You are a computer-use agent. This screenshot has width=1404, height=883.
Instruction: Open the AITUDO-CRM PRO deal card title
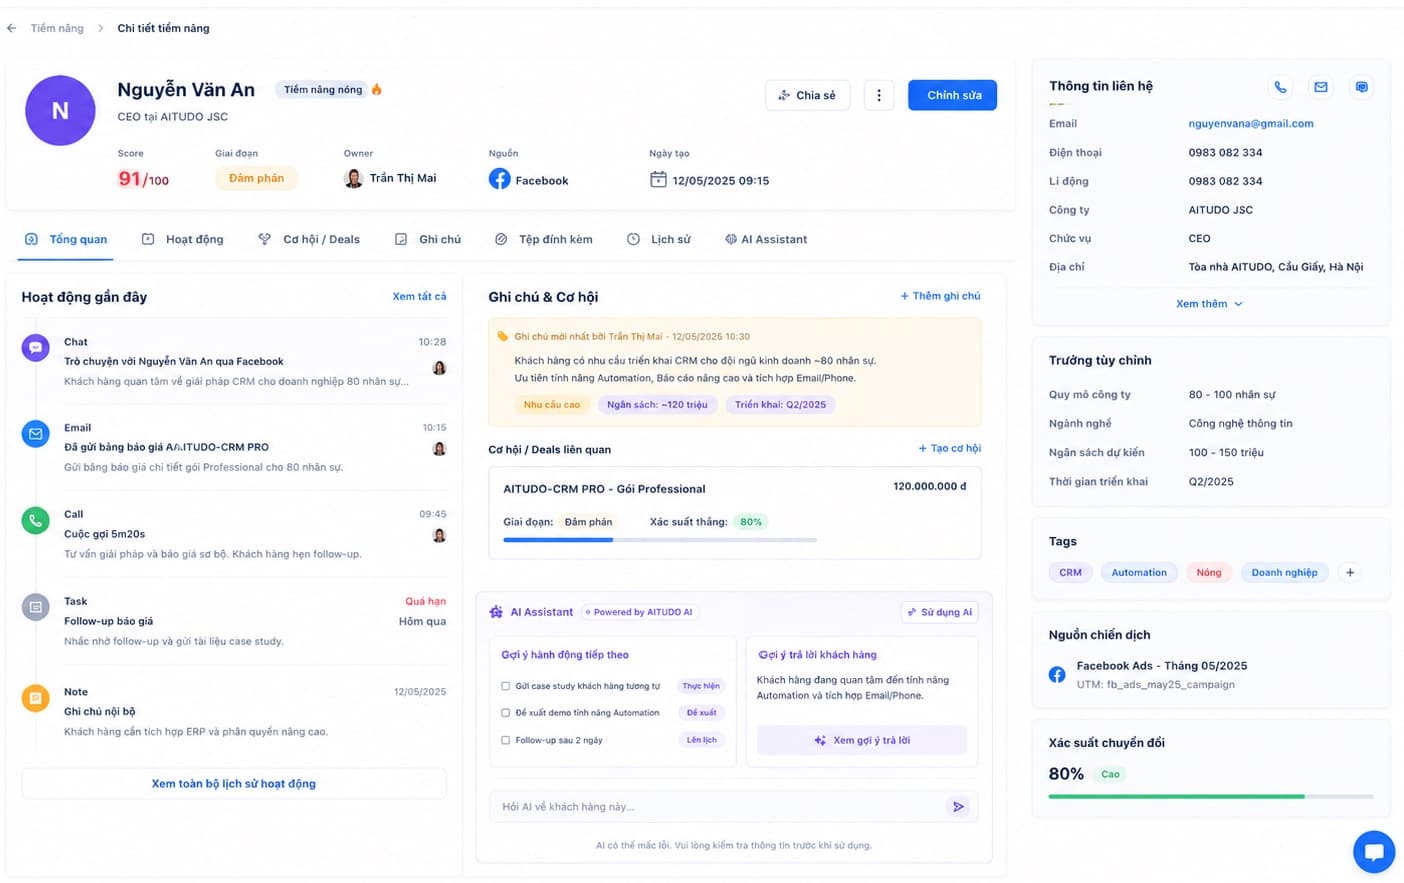pyautogui.click(x=604, y=489)
